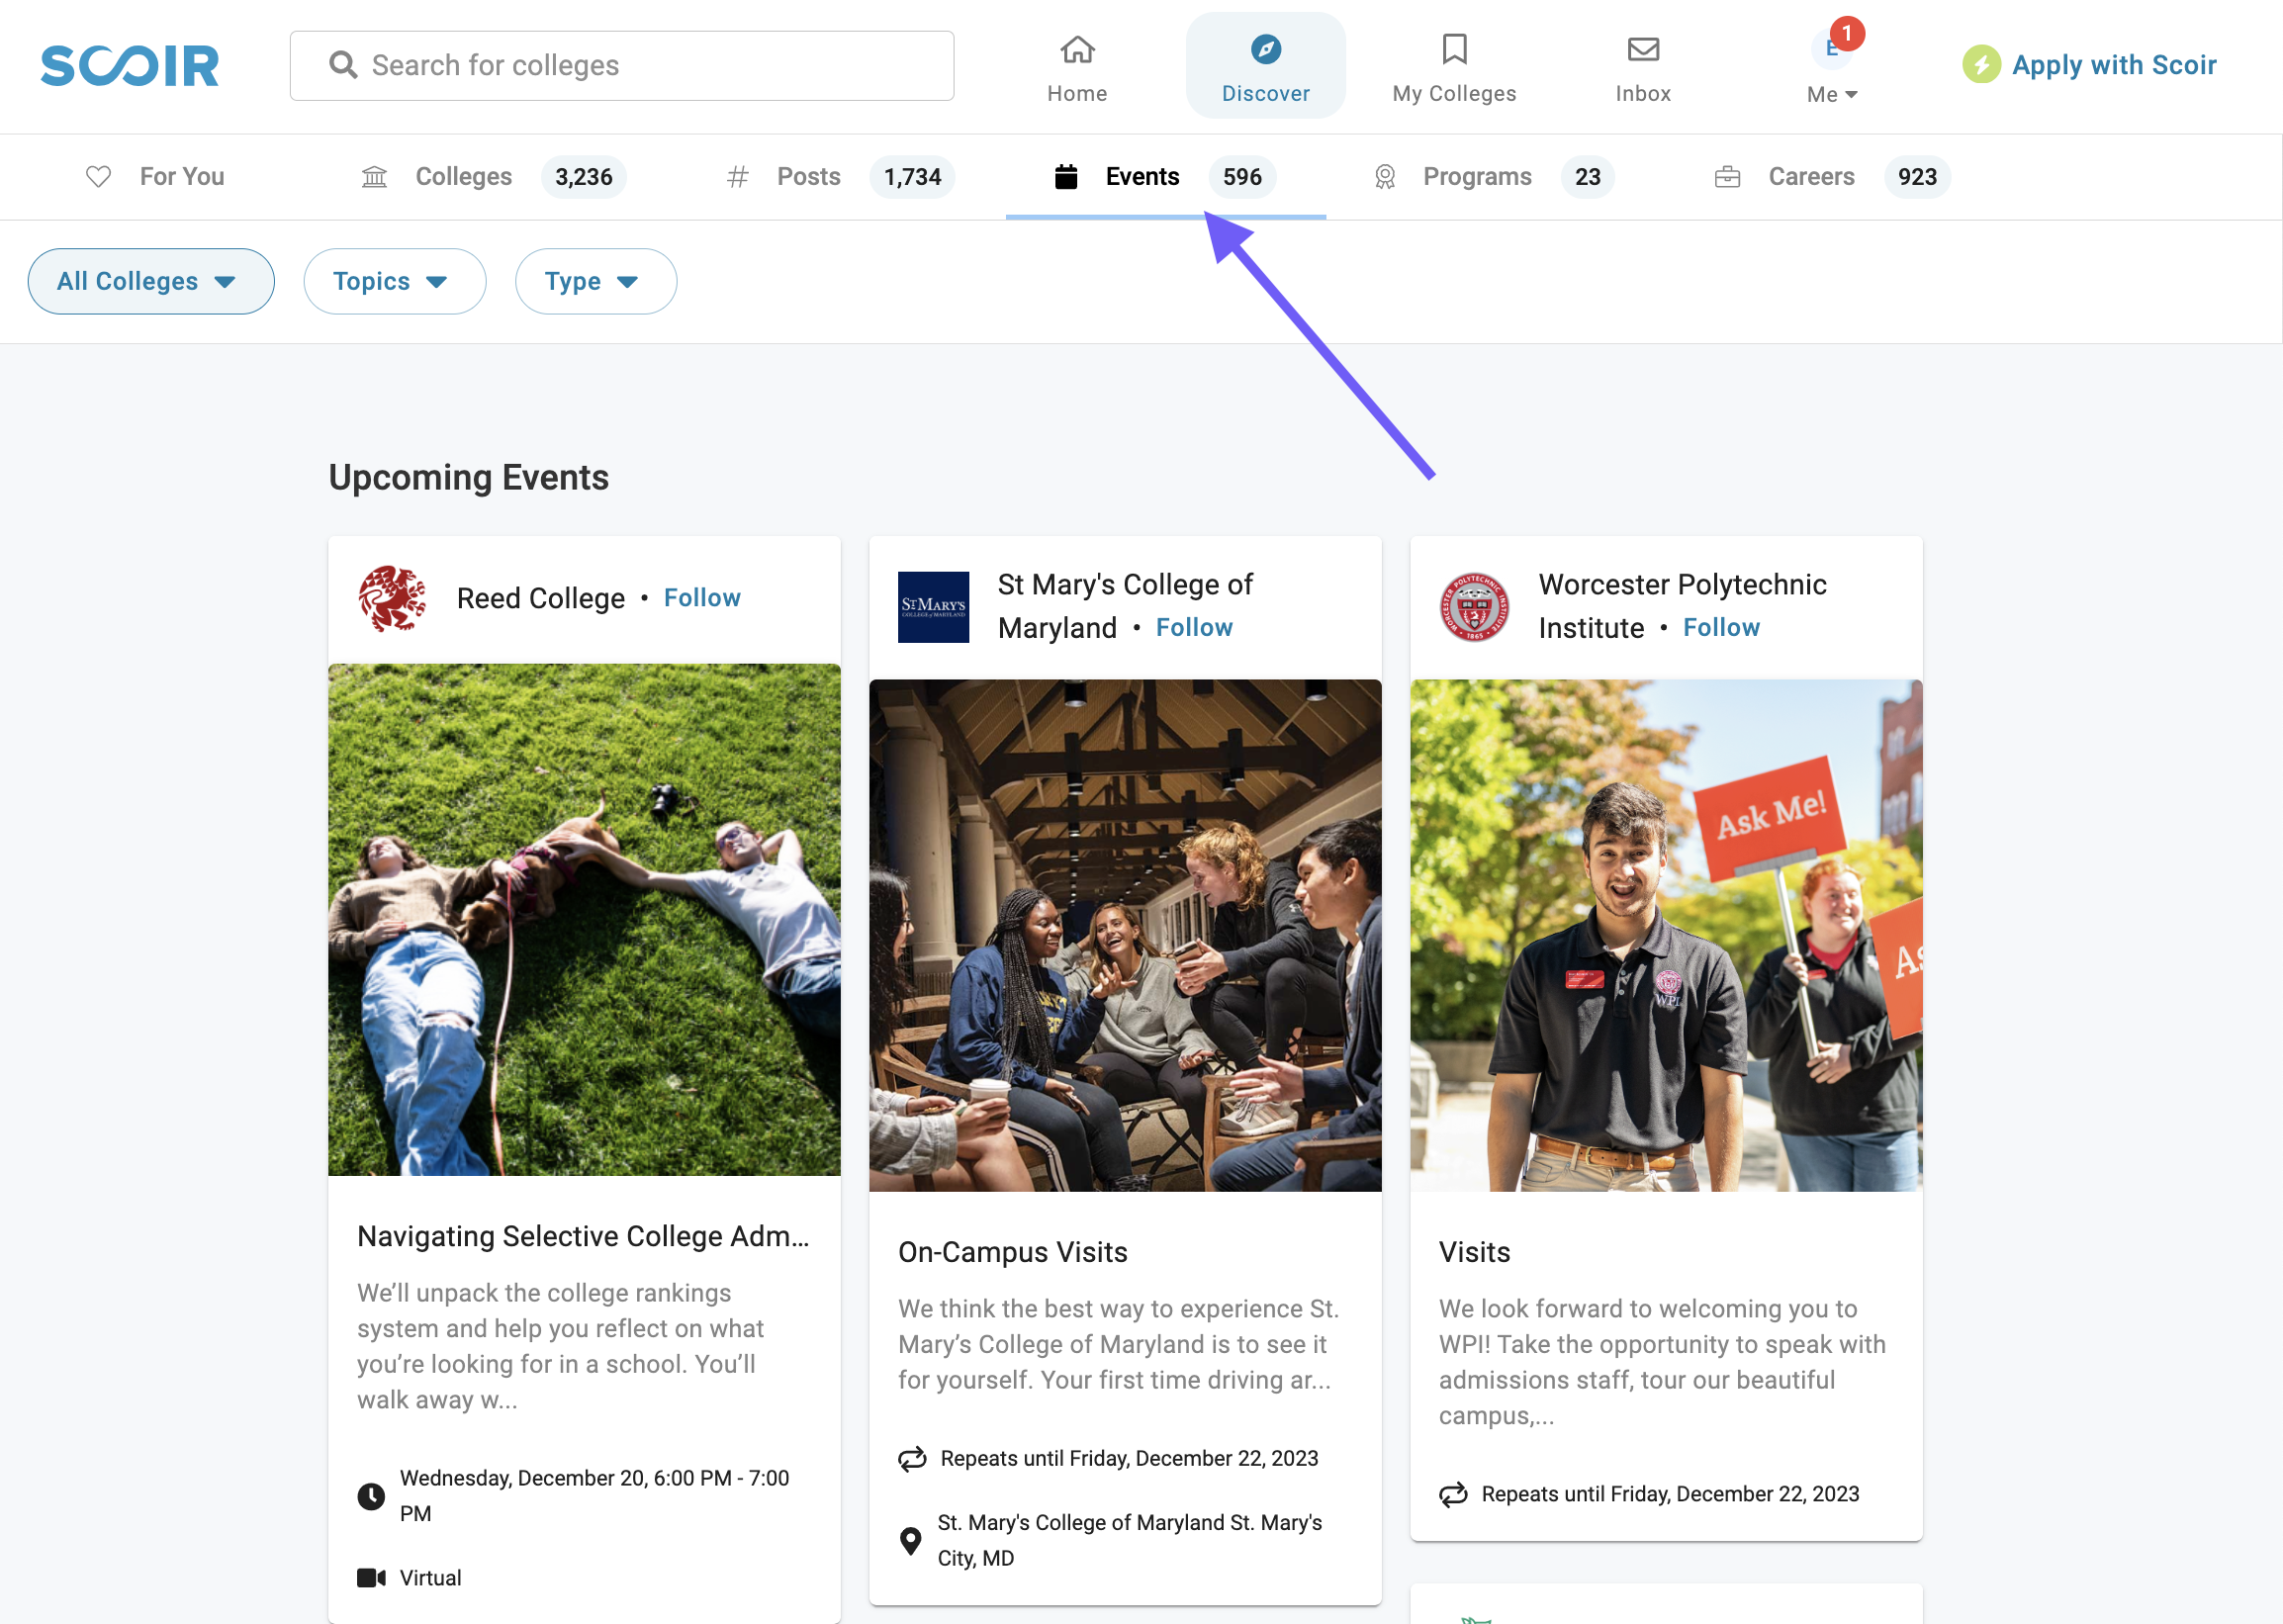Click the red notification badge on Me
Image resolution: width=2283 pixels, height=1624 pixels.
pos(1846,33)
